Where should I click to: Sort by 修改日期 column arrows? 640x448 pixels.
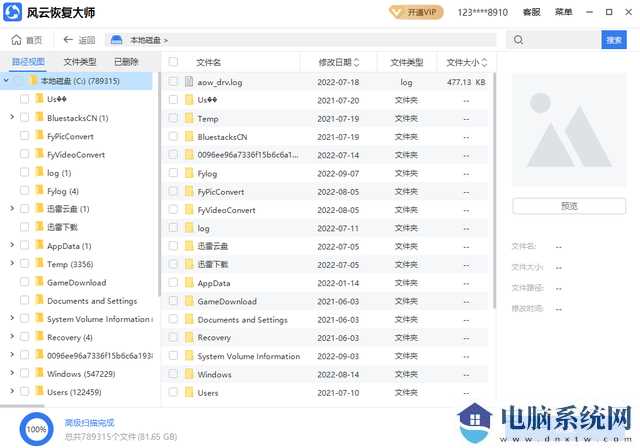tap(356, 62)
